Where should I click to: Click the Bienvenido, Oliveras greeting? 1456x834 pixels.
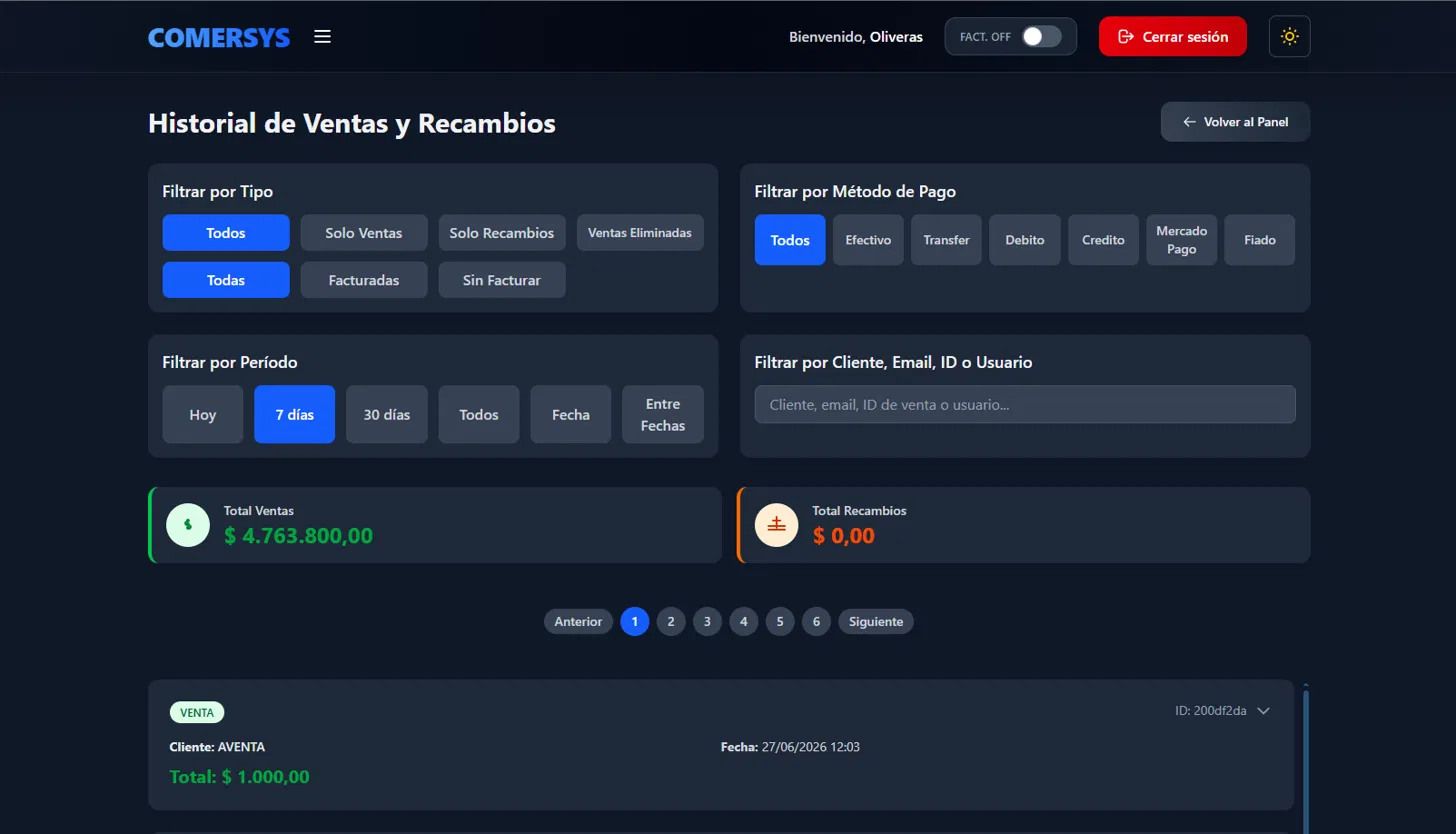pos(856,37)
